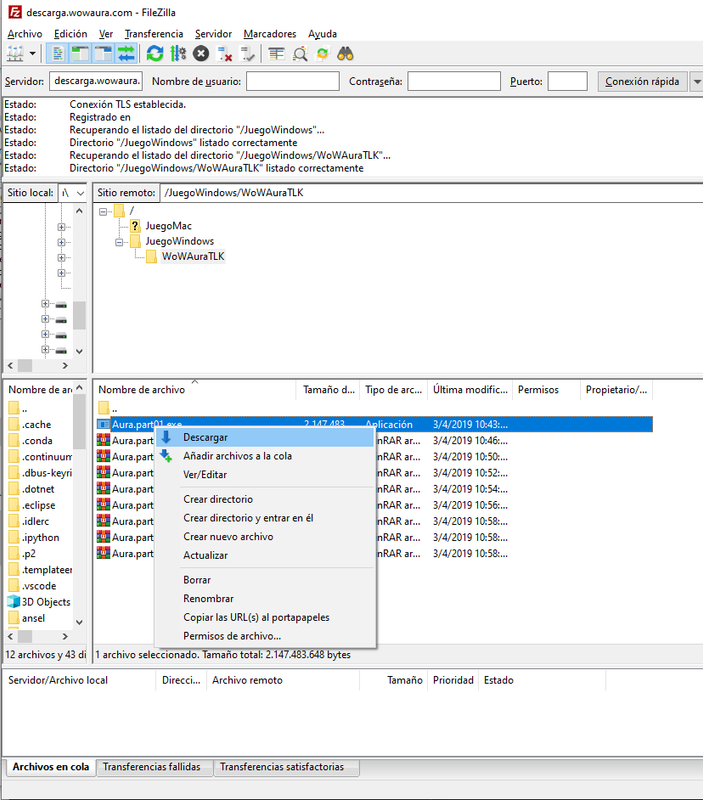
Task: Toggle the local directory tree view
Action: 80,54
